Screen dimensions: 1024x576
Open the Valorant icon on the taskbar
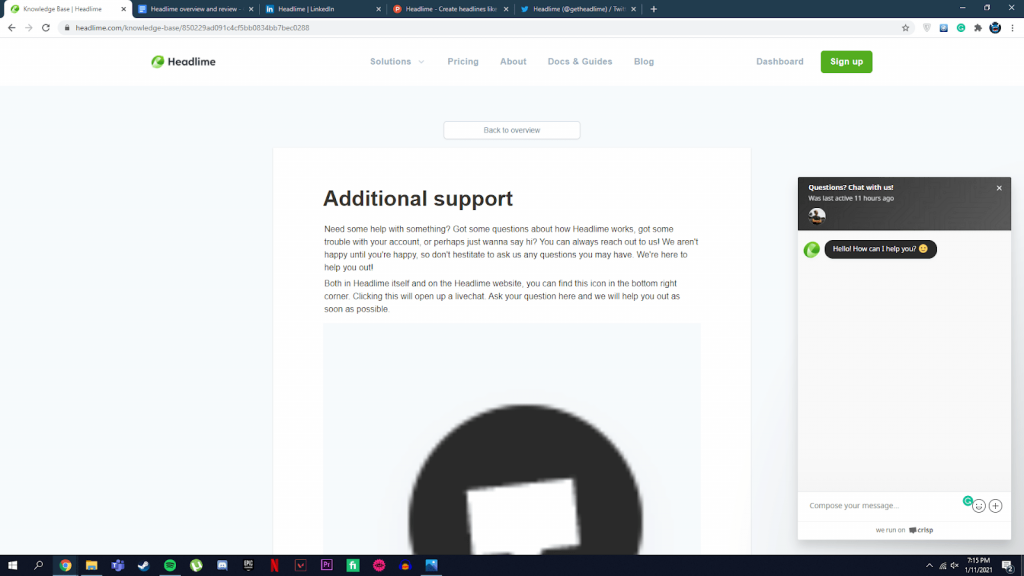point(300,566)
